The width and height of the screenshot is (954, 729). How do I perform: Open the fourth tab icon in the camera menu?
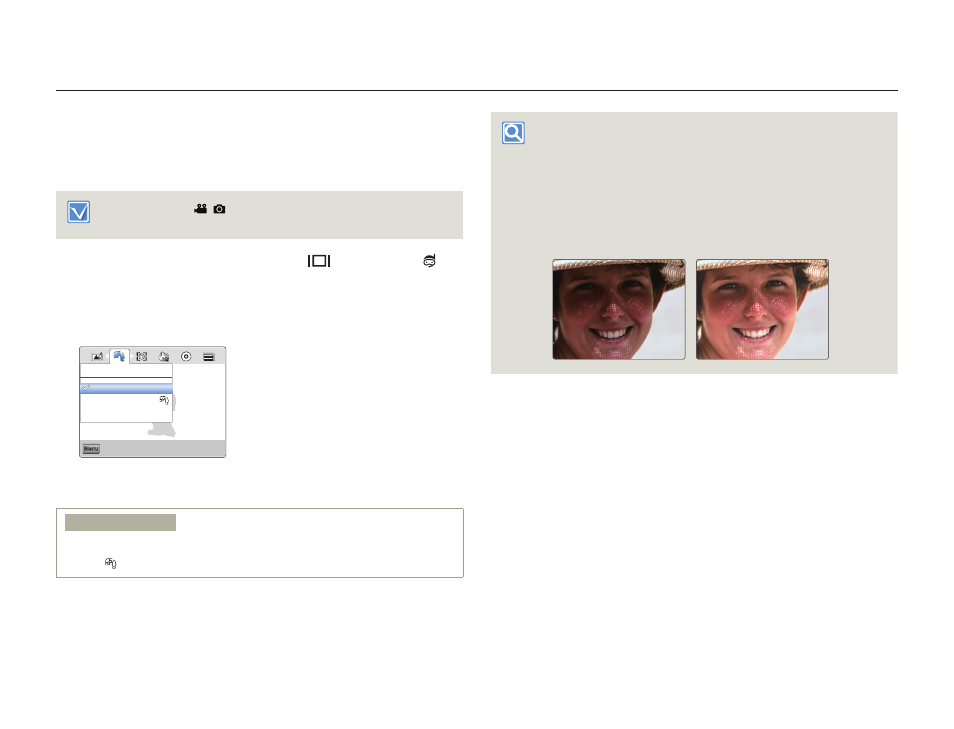(164, 357)
